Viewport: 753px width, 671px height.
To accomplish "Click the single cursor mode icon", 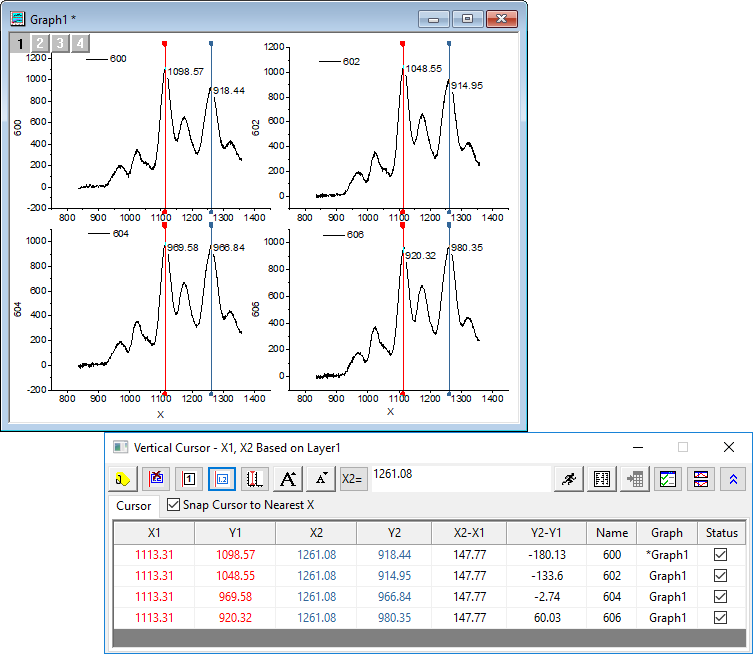I will tap(190, 479).
